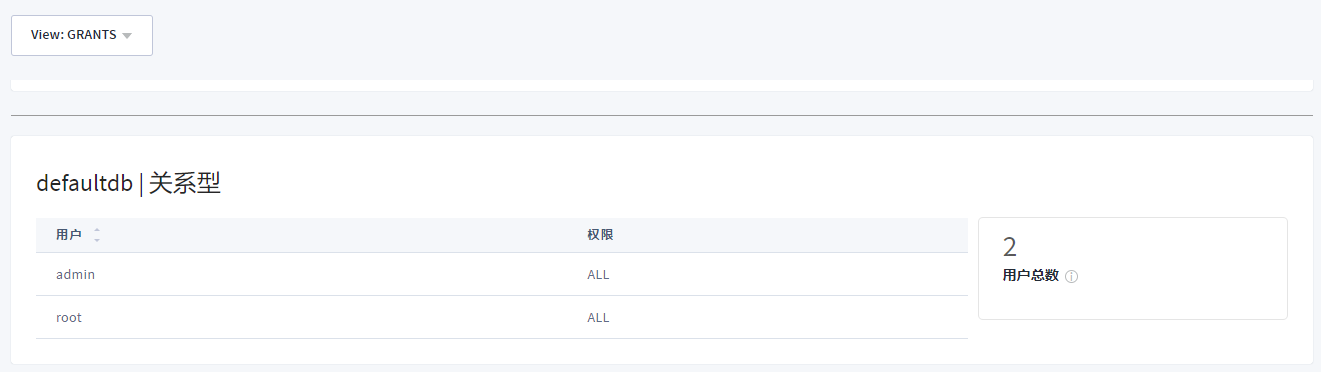Select the admin user row
1321x372 pixels.
[x=502, y=274]
